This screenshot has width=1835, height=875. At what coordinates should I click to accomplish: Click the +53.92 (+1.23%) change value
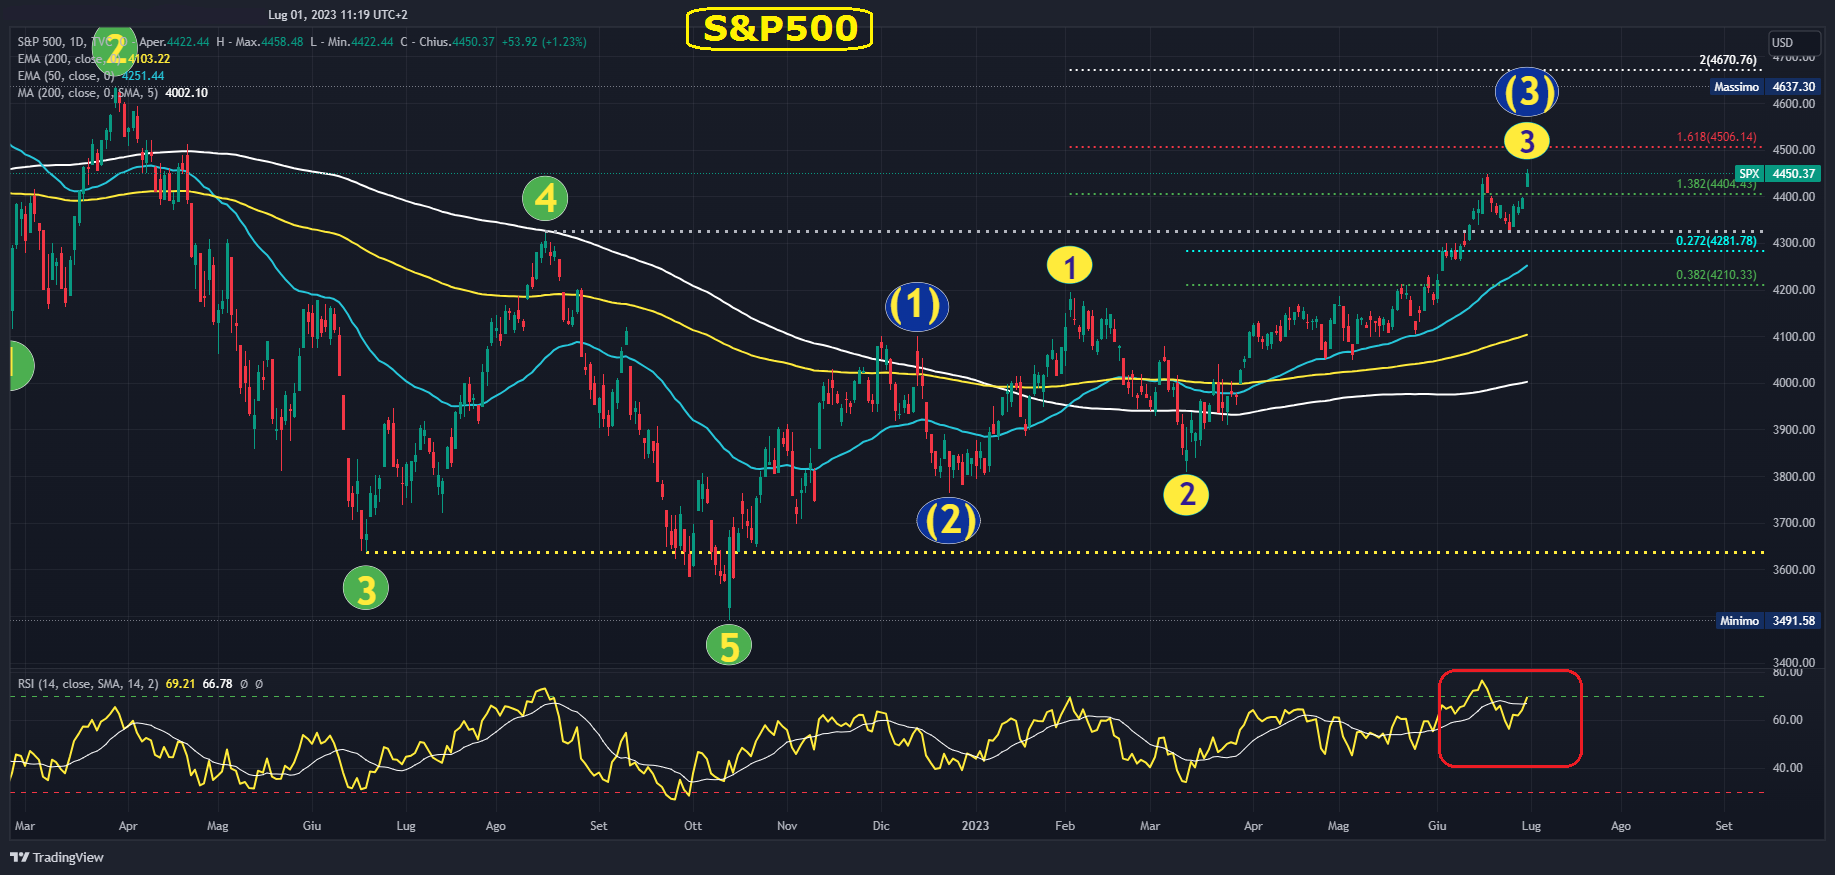(x=544, y=42)
